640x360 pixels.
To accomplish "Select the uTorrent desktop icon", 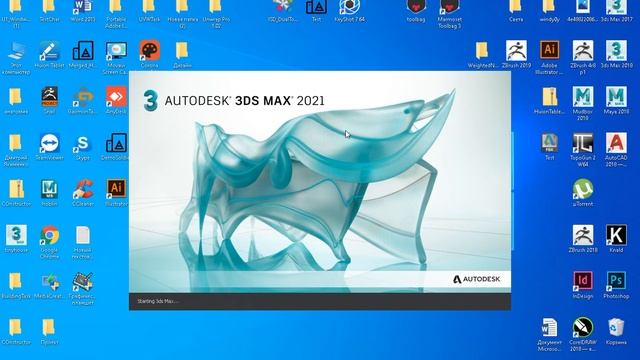I will [583, 193].
